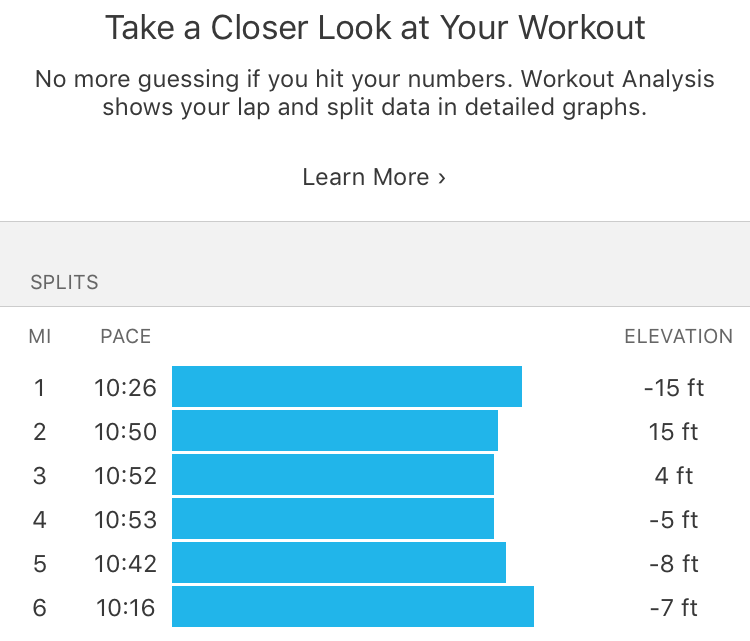
Task: Open the Learn More link
Action: point(374,177)
